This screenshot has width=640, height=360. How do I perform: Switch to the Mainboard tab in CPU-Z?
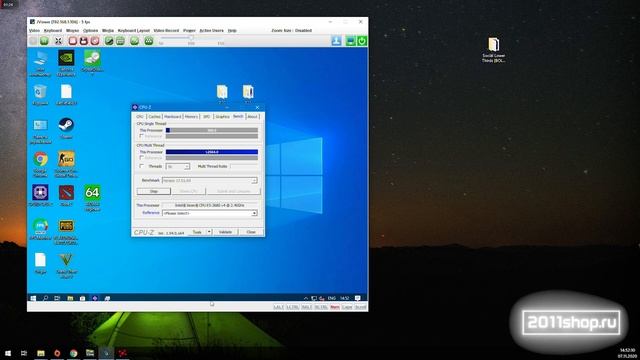pyautogui.click(x=173, y=117)
